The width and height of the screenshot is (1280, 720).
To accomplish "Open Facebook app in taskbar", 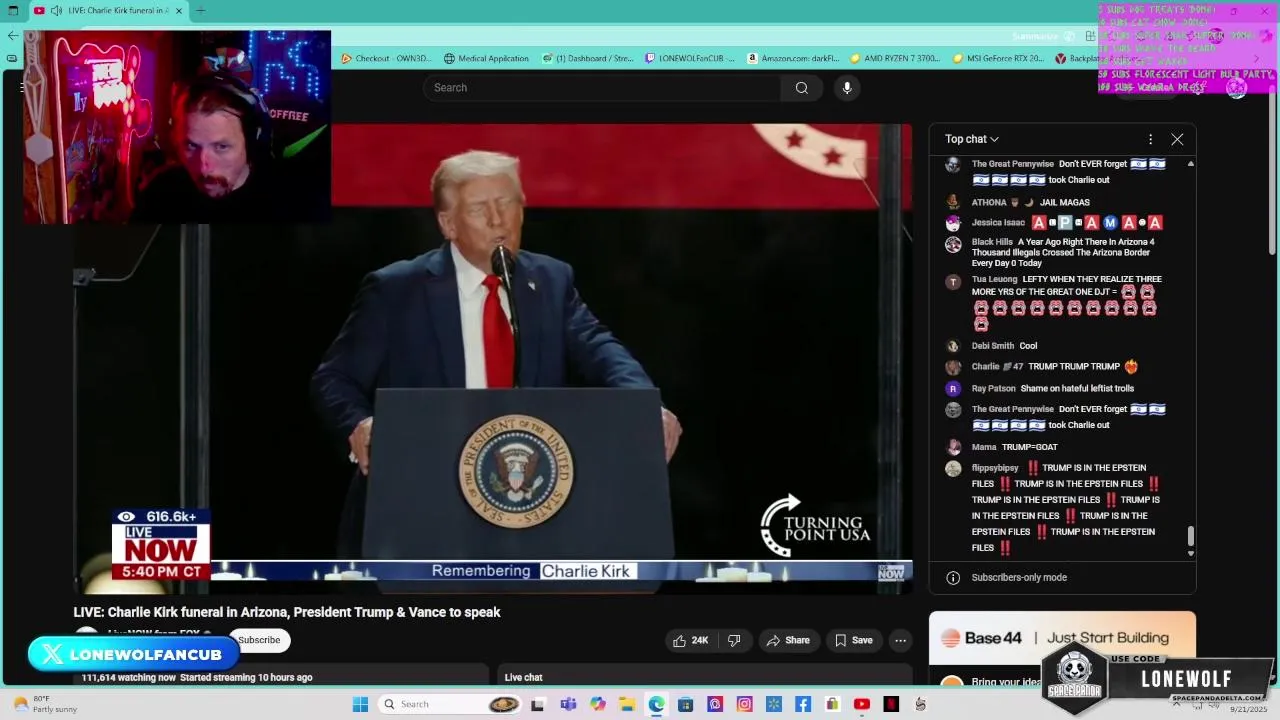I will point(803,704).
